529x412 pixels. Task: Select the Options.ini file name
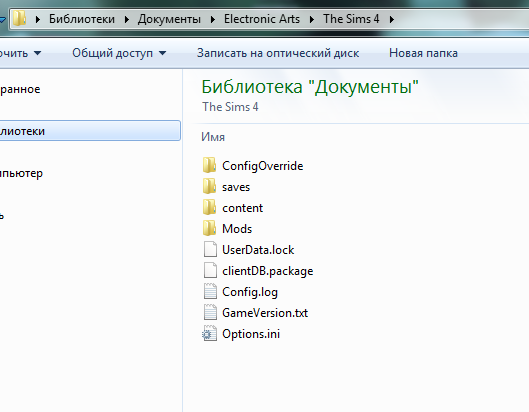251,334
